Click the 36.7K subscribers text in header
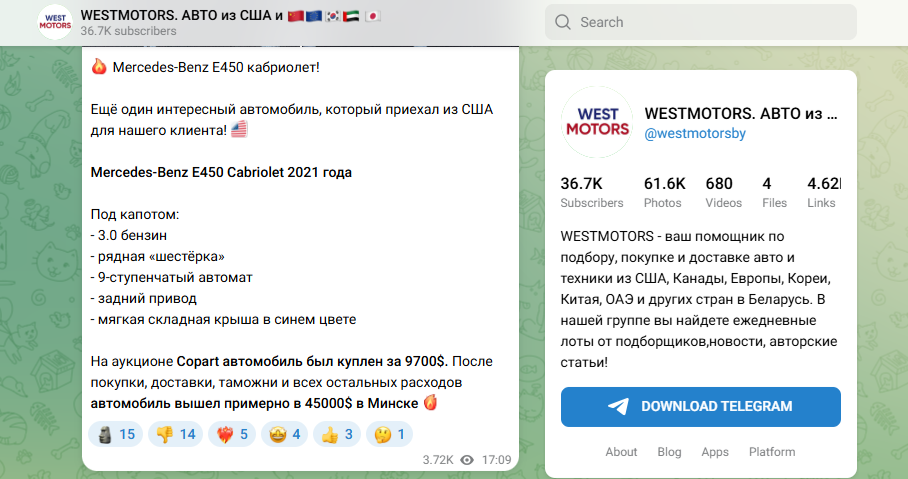 point(129,31)
